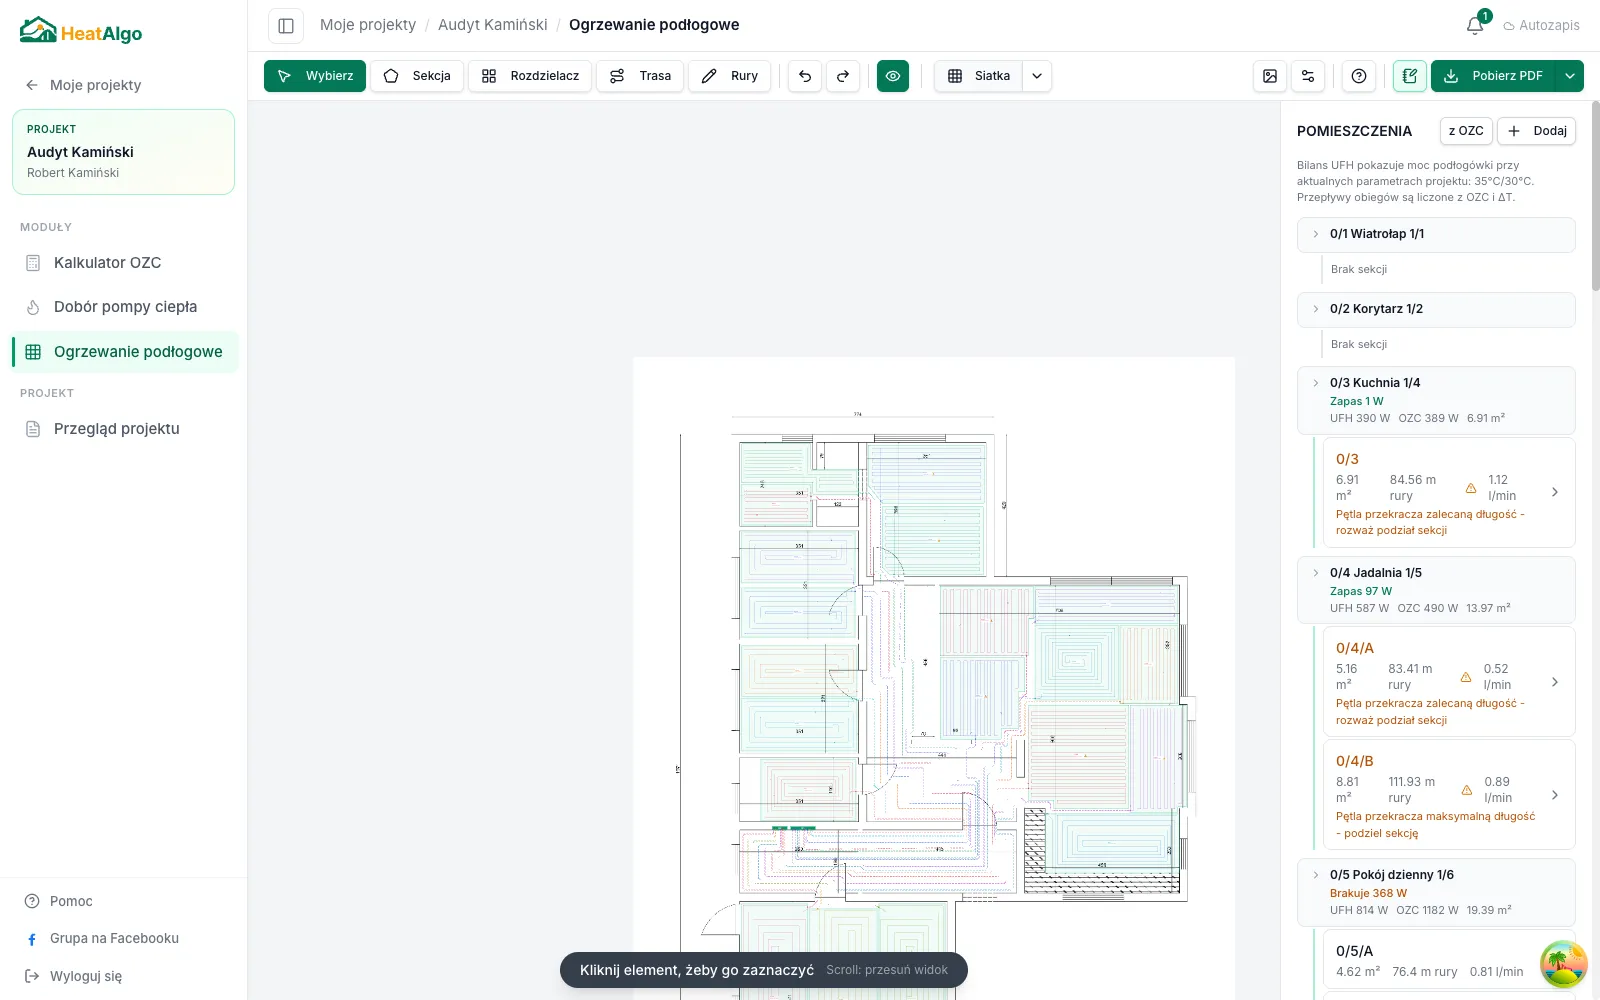Viewport: 1600px width, 1000px height.
Task: Select the Wybierz tool
Action: point(315,76)
